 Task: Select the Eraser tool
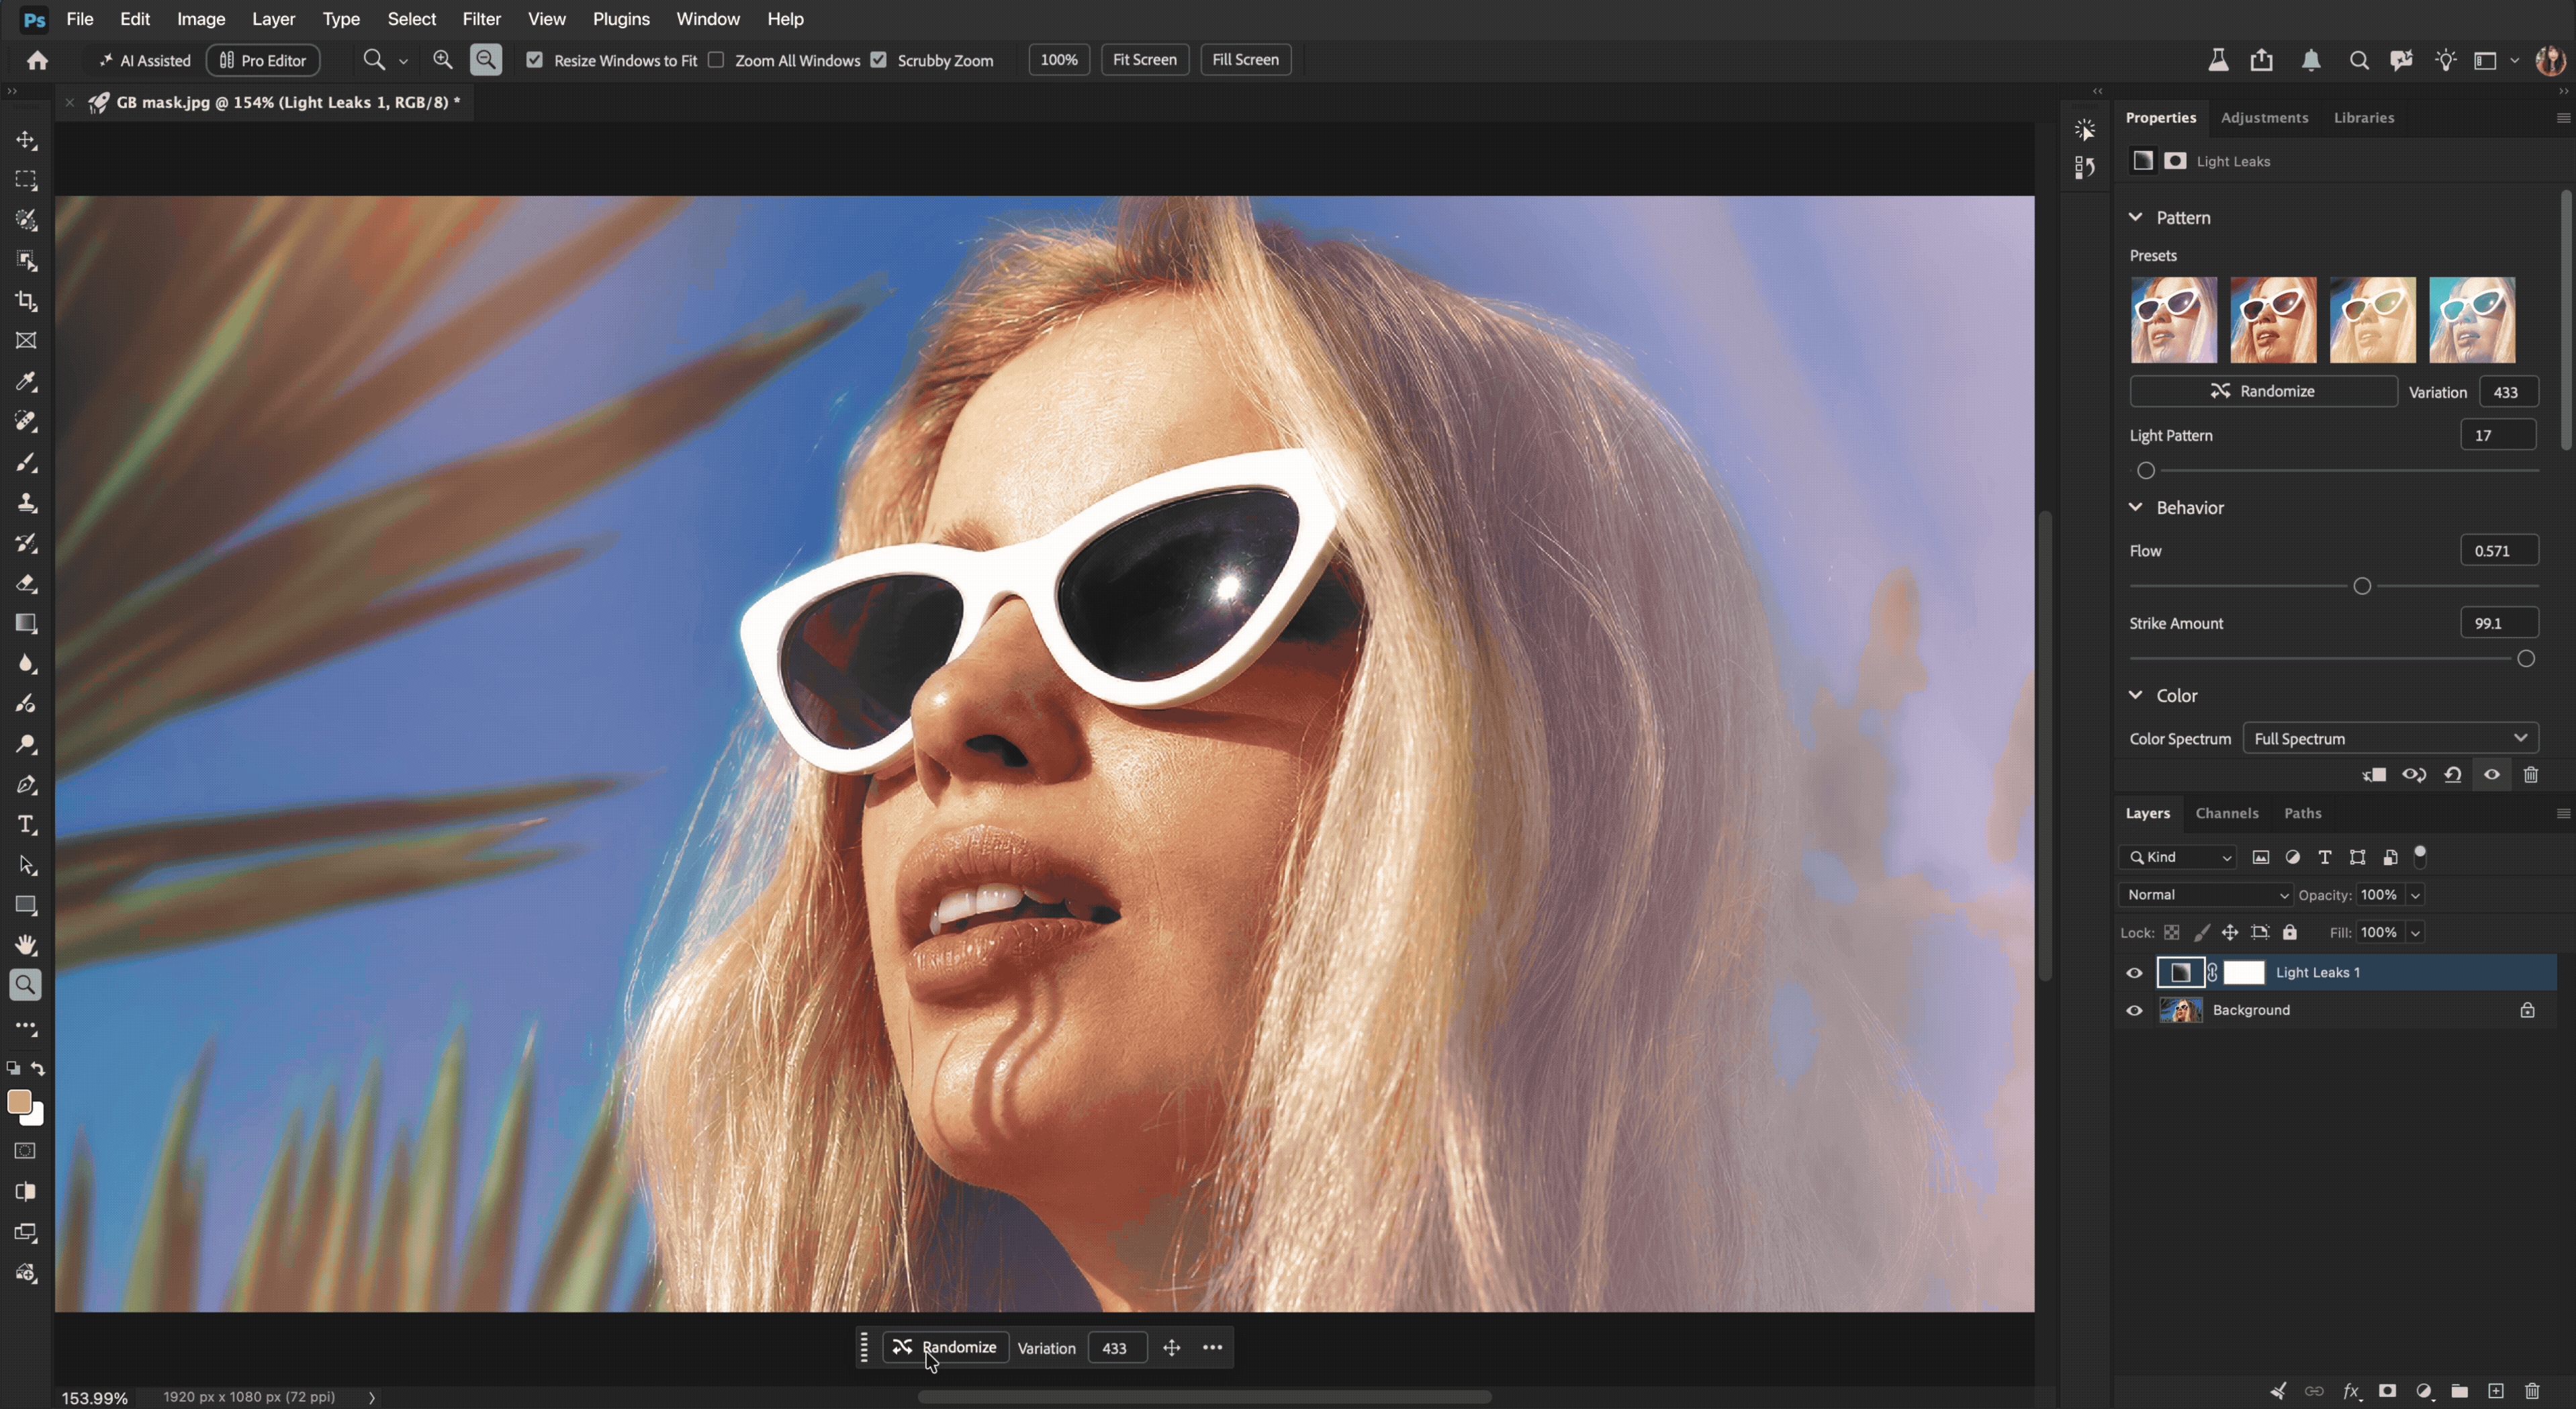27,583
